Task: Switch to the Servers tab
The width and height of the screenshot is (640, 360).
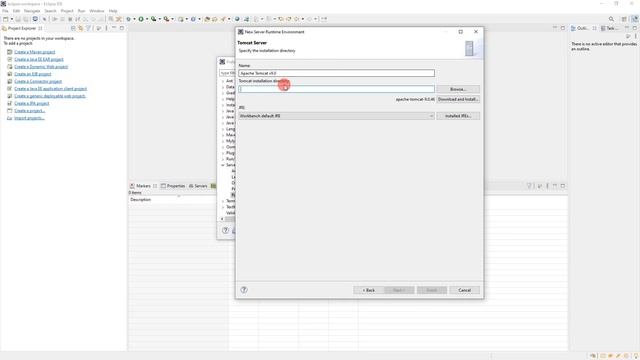Action: coord(198,186)
